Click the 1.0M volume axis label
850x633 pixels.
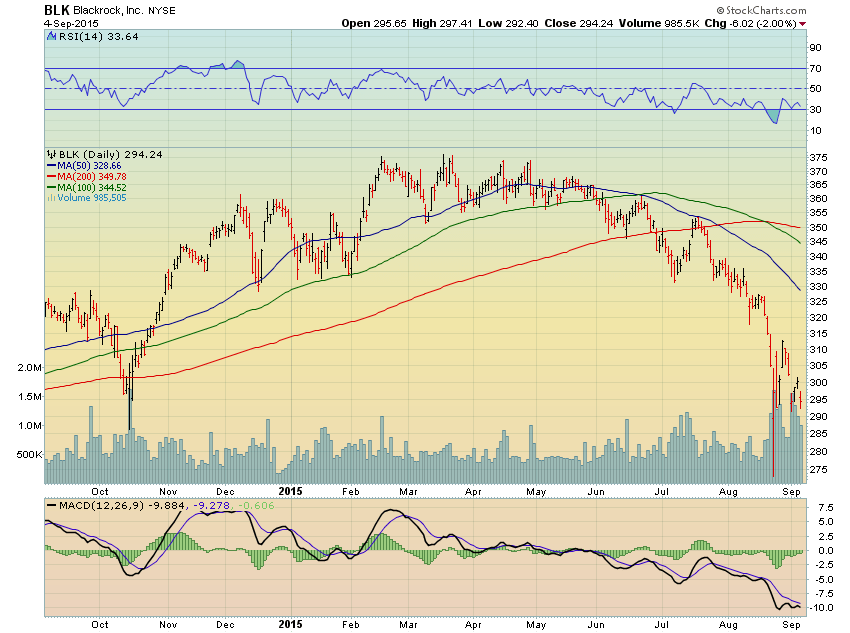tap(29, 426)
